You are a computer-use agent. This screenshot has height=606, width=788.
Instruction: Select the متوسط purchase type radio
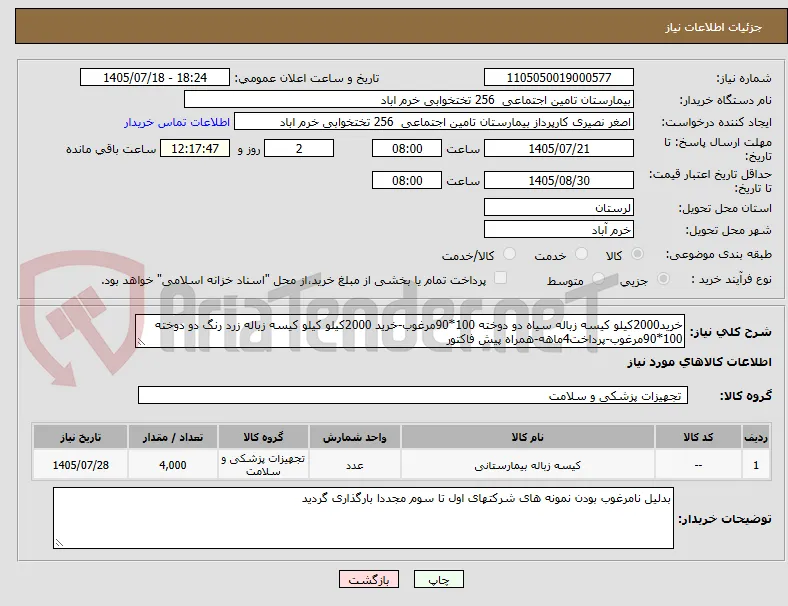click(598, 278)
